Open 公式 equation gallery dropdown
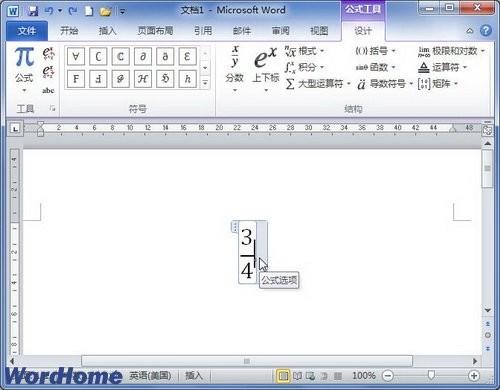Image resolution: width=500 pixels, height=390 pixels. 24,91
